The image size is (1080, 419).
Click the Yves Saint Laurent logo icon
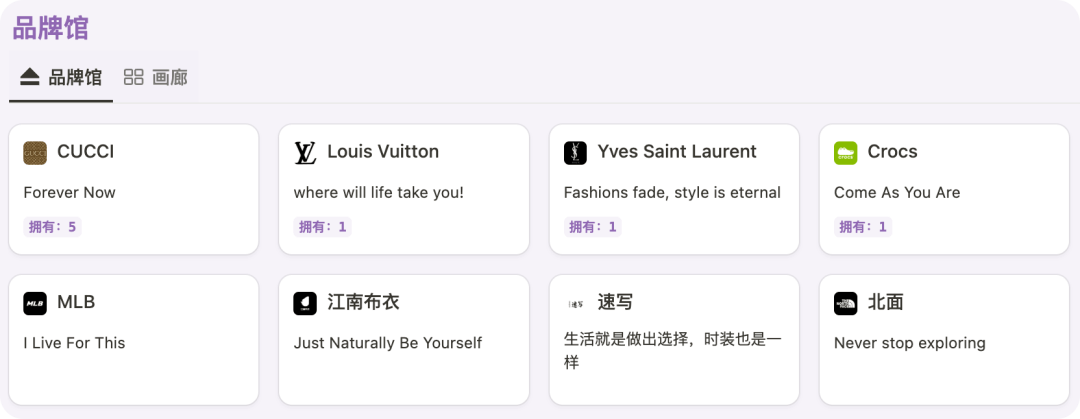(575, 153)
